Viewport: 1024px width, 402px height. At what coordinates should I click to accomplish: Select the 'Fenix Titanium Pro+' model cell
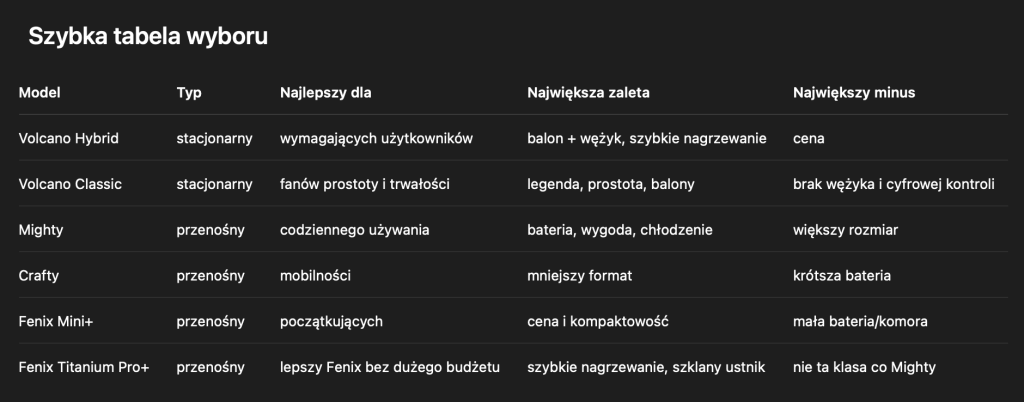[84, 367]
